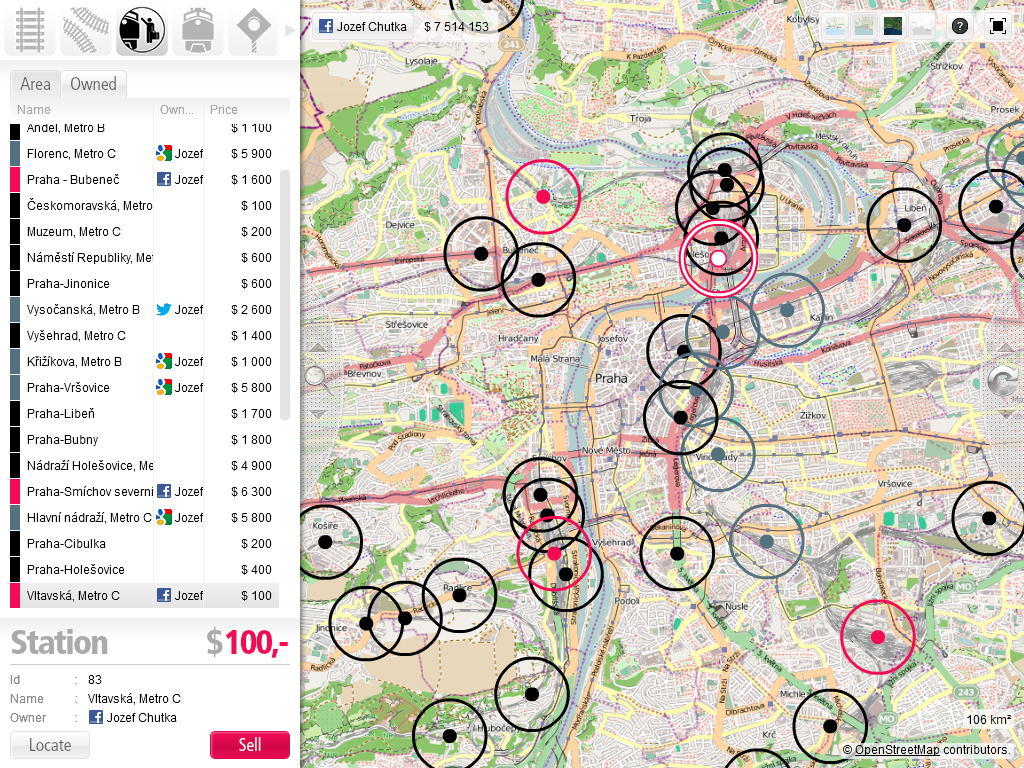Select the curved tracks tool
The width and height of the screenshot is (1024, 768).
pyautogui.click(x=86, y=31)
